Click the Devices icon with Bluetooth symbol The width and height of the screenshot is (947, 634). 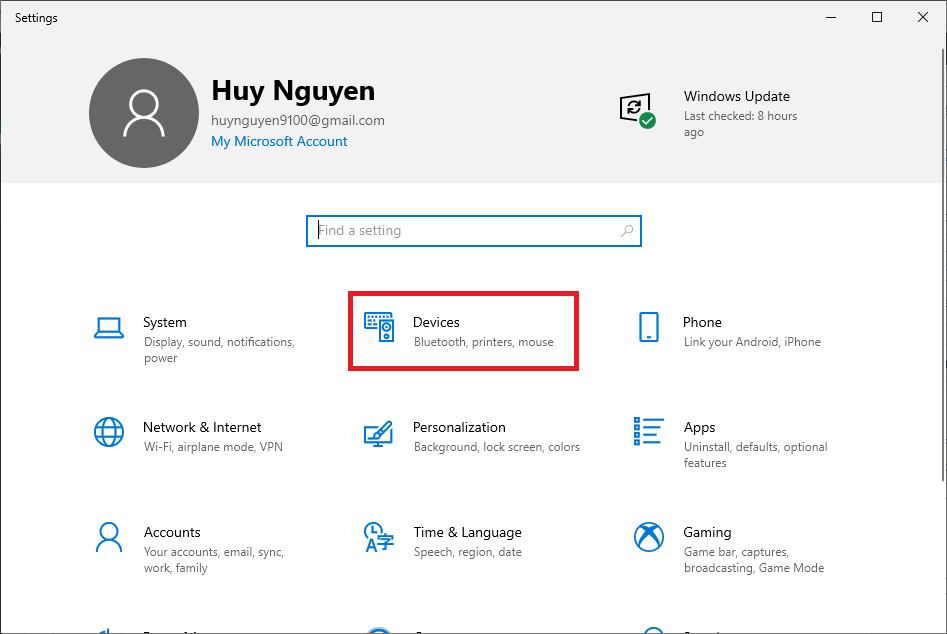tap(380, 327)
